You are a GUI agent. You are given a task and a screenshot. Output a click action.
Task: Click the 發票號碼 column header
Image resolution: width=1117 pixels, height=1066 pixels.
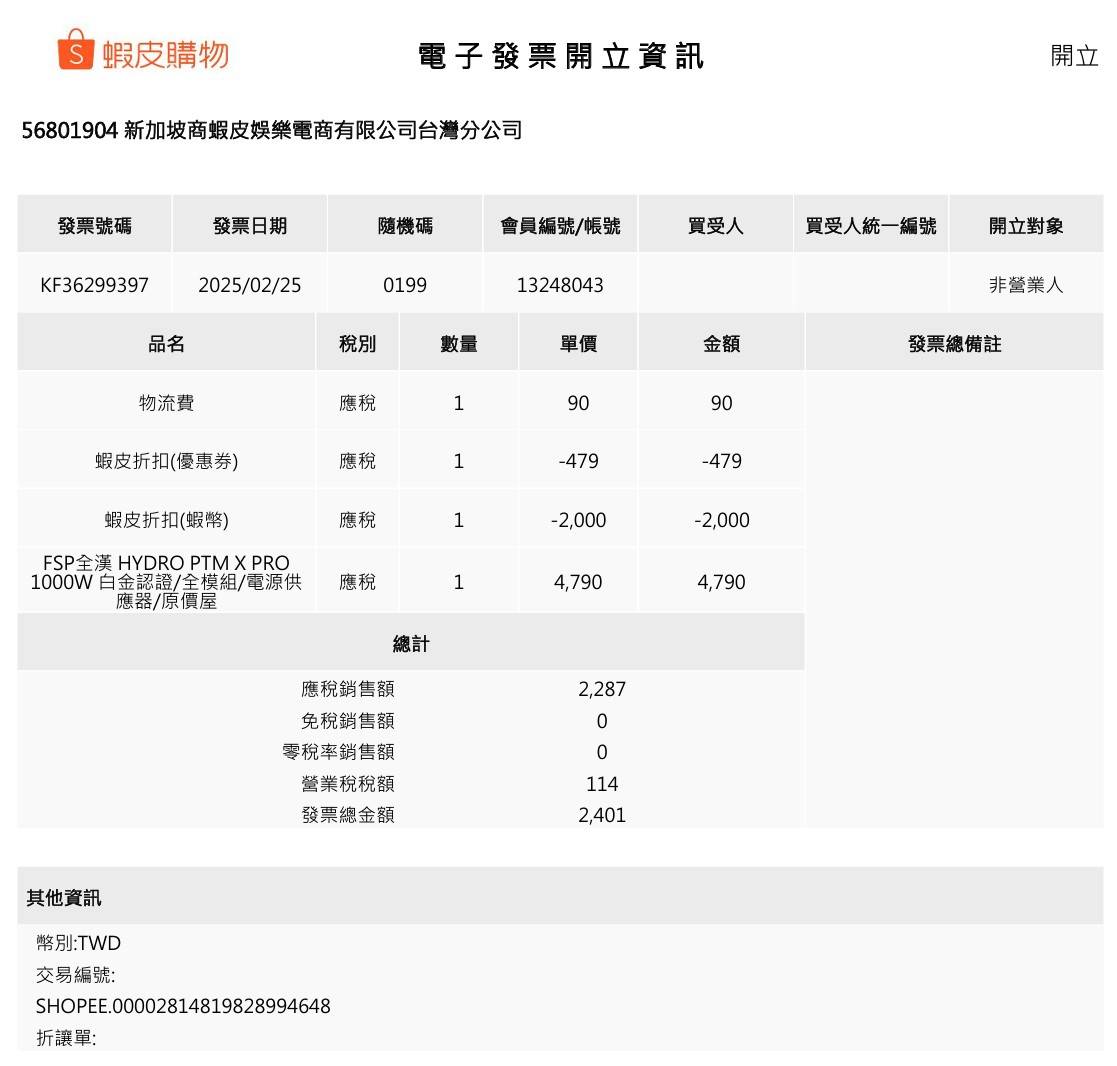click(95, 226)
